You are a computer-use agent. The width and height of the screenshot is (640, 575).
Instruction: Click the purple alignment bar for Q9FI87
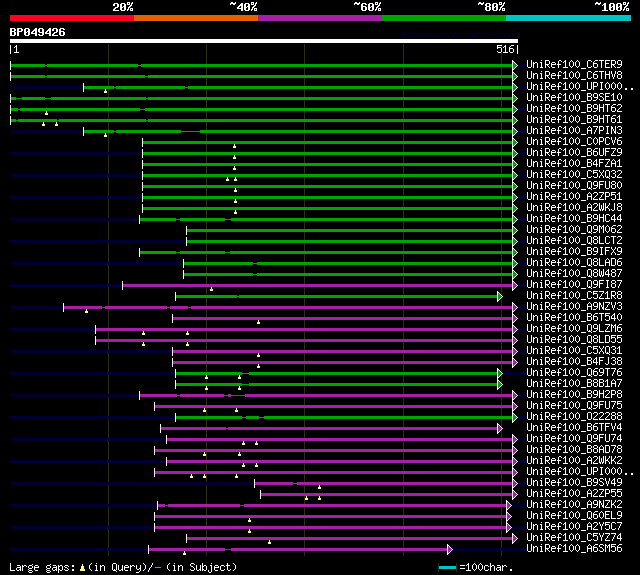pyautogui.click(x=318, y=285)
